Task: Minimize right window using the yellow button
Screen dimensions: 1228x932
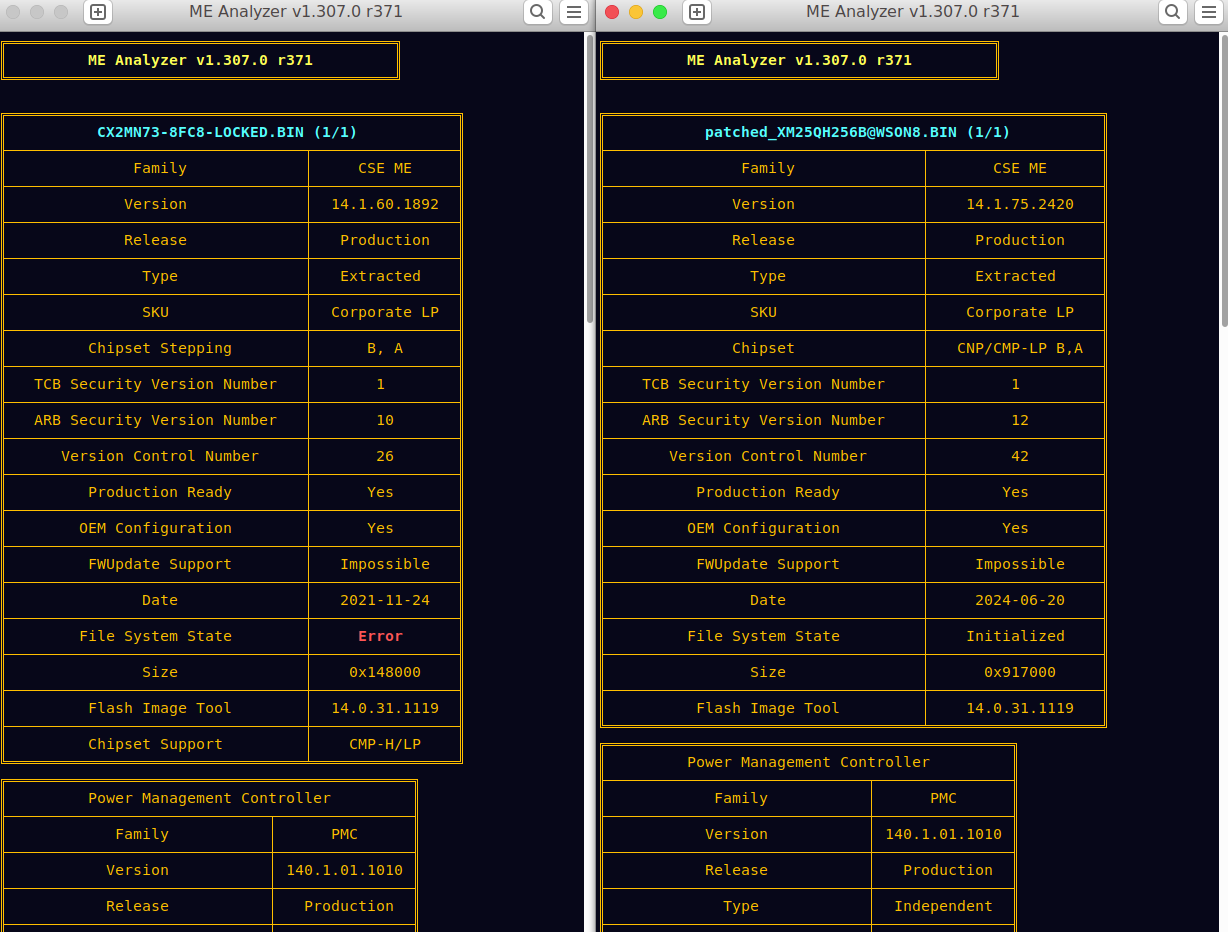Action: (x=636, y=12)
